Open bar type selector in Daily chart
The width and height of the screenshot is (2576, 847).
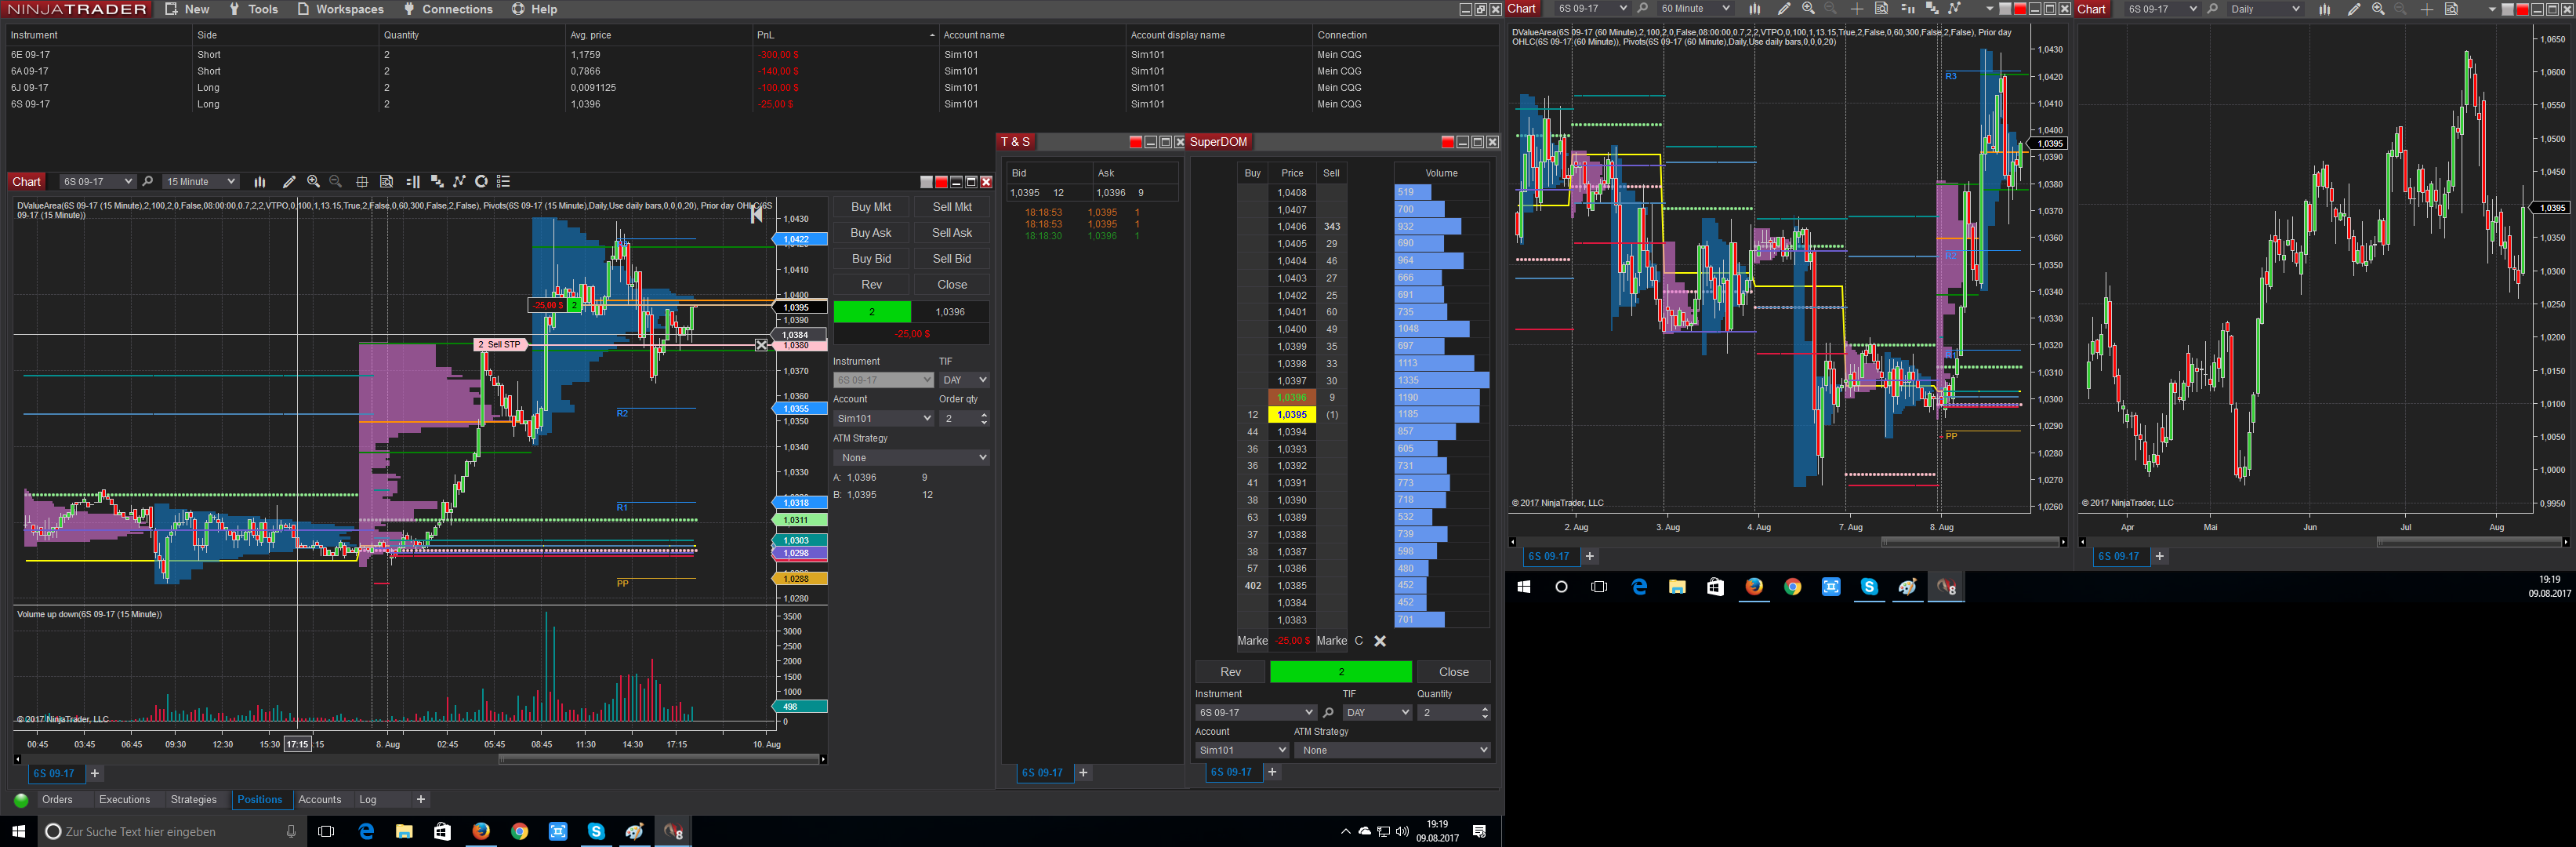point(2325,9)
